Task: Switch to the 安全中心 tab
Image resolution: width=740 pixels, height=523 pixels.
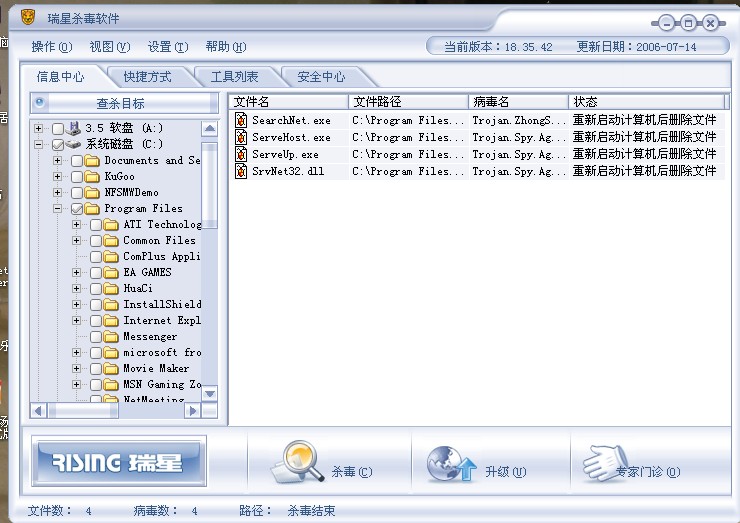Action: pos(321,76)
